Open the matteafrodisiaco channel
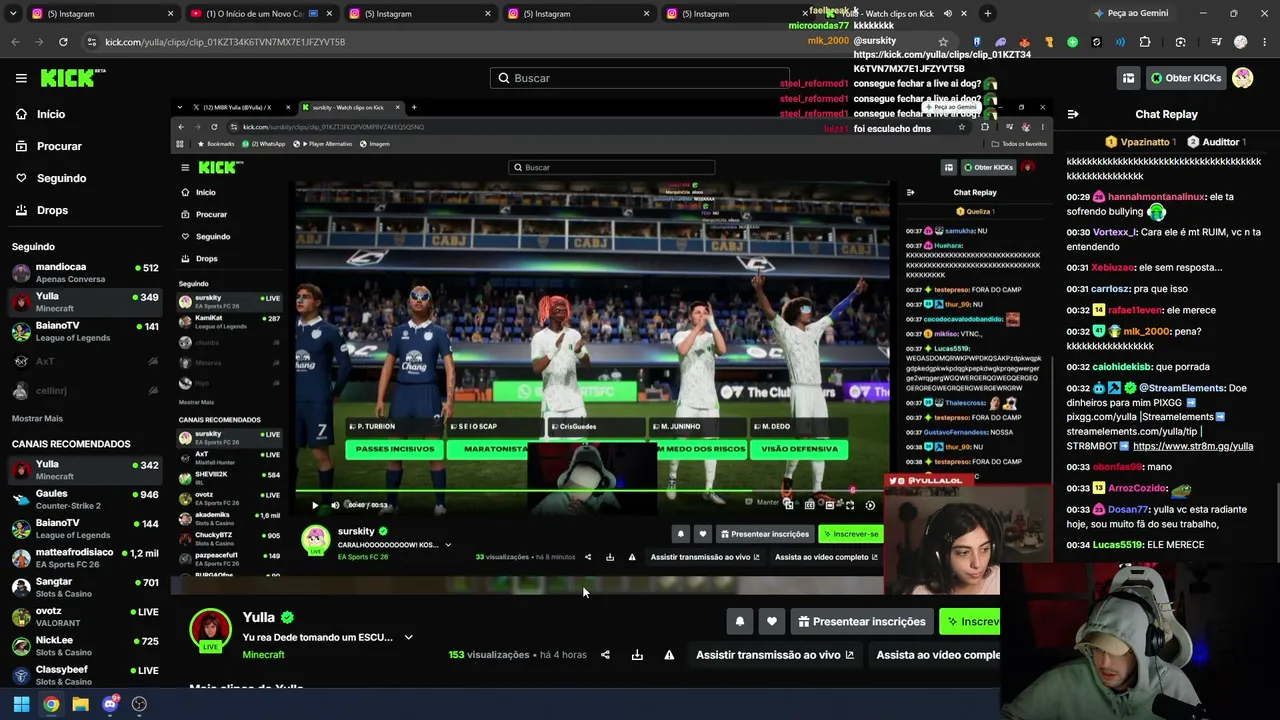 pos(85,558)
